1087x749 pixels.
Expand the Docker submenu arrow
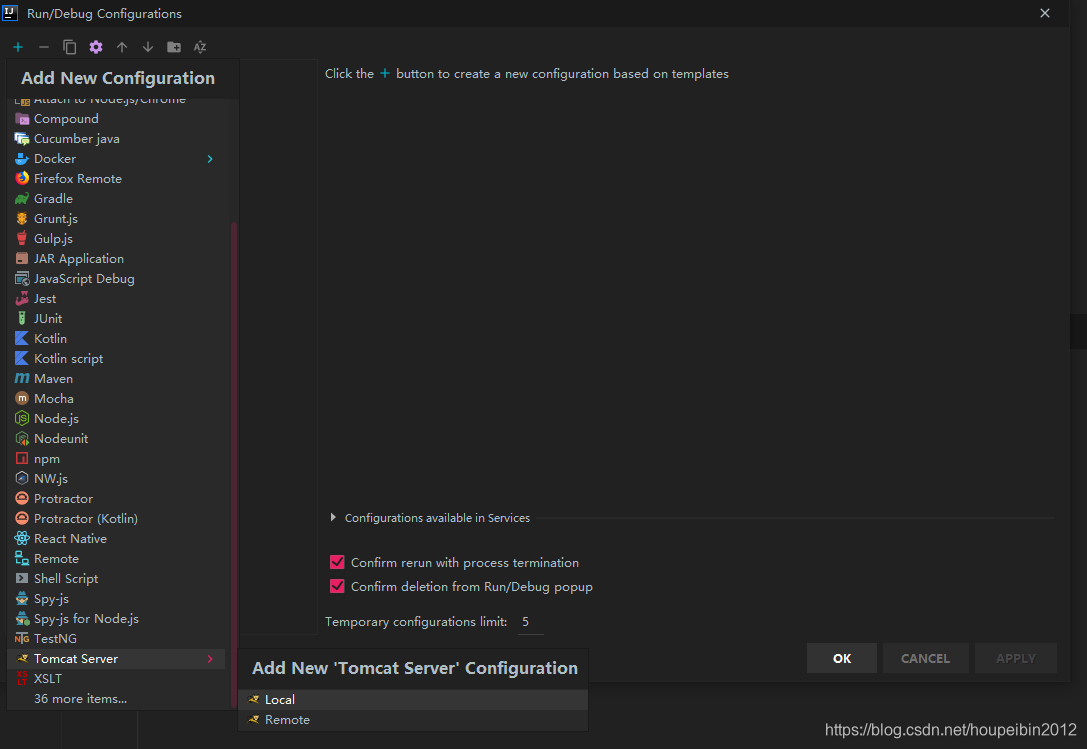coord(210,159)
